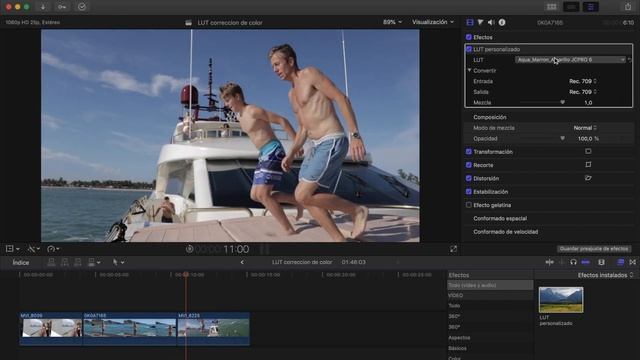Click the connect clip edit icon
640x360 pixels.
coord(51,262)
